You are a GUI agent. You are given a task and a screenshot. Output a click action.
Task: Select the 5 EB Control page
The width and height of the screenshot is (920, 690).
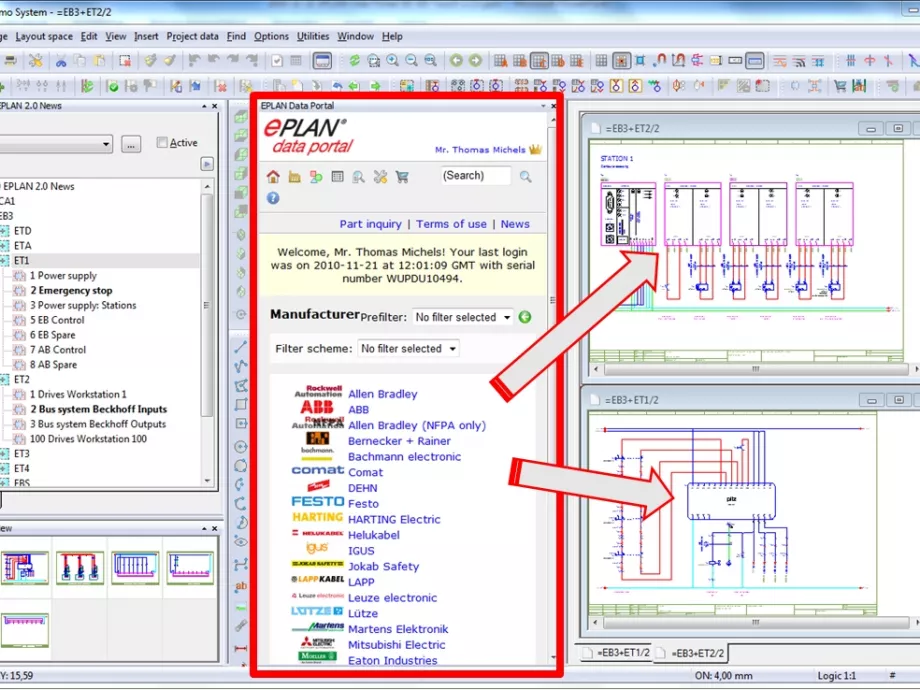pos(57,320)
